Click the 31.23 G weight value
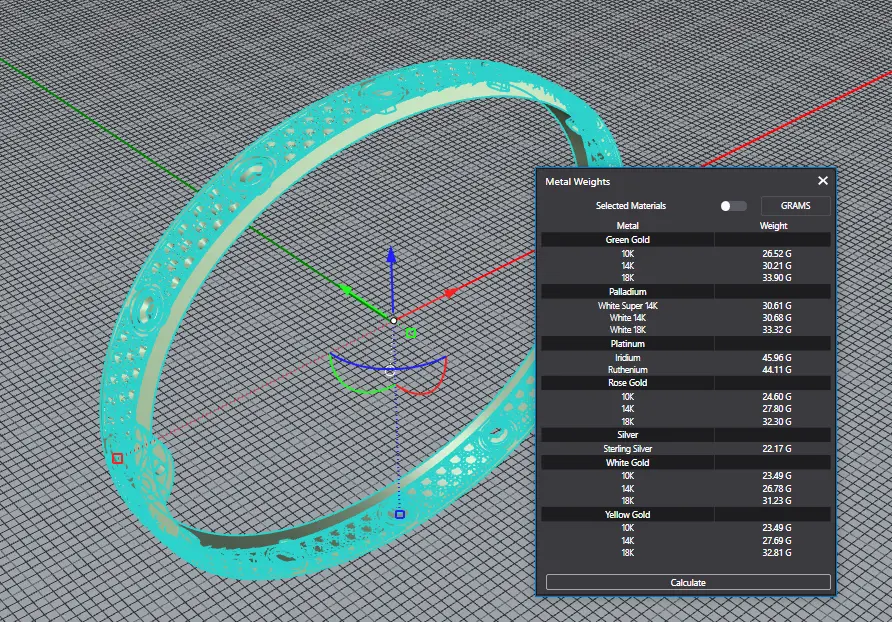The image size is (892, 622). 777,501
